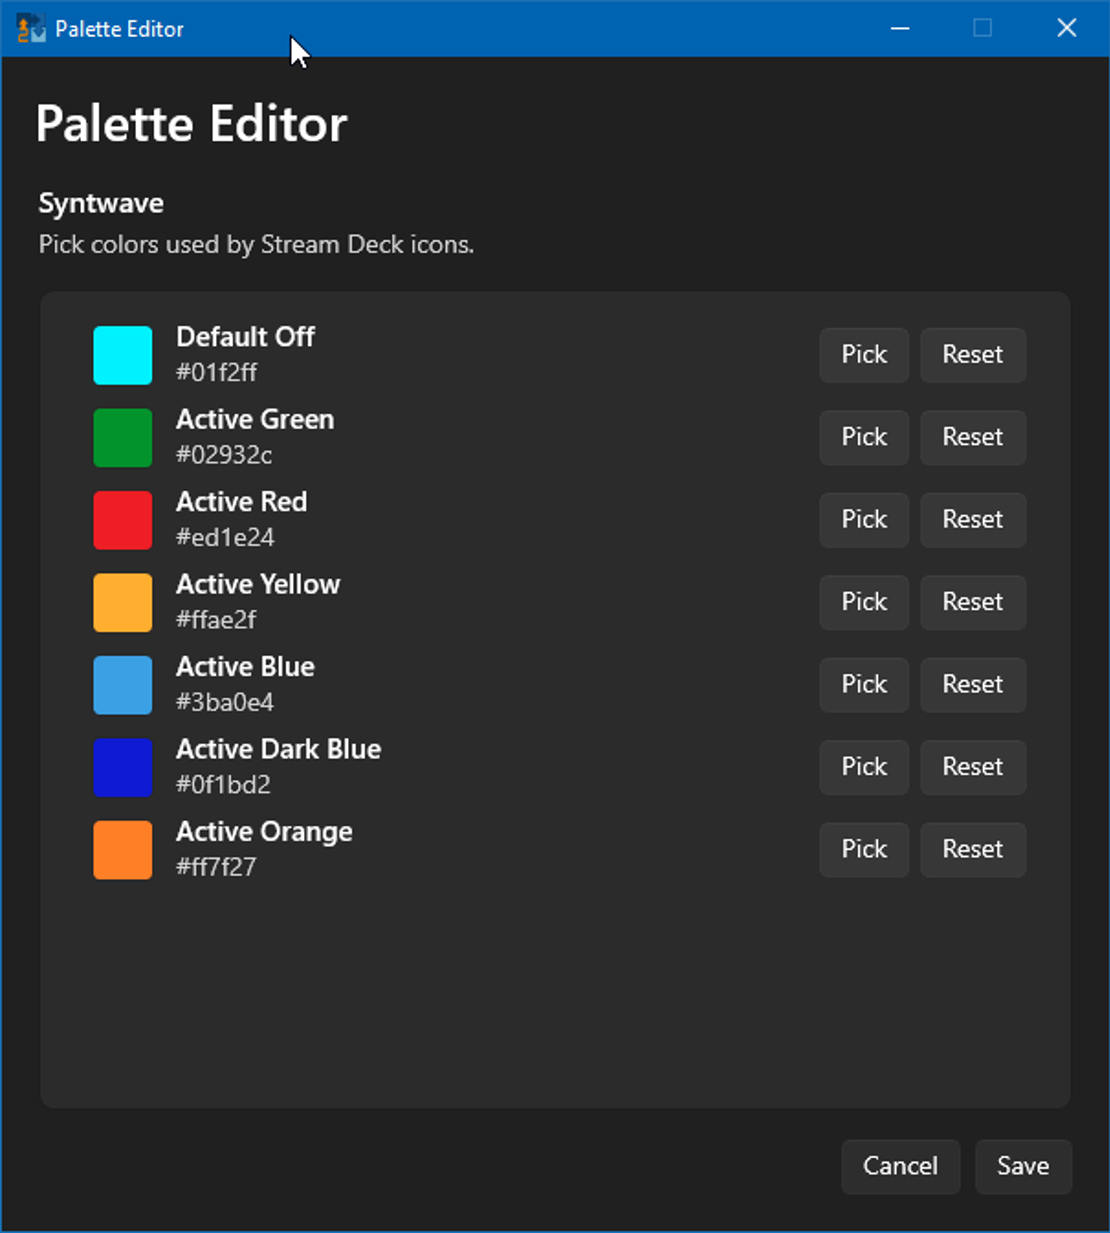Reset the Active Orange color
Viewport: 1110px width, 1233px height.
(971, 849)
